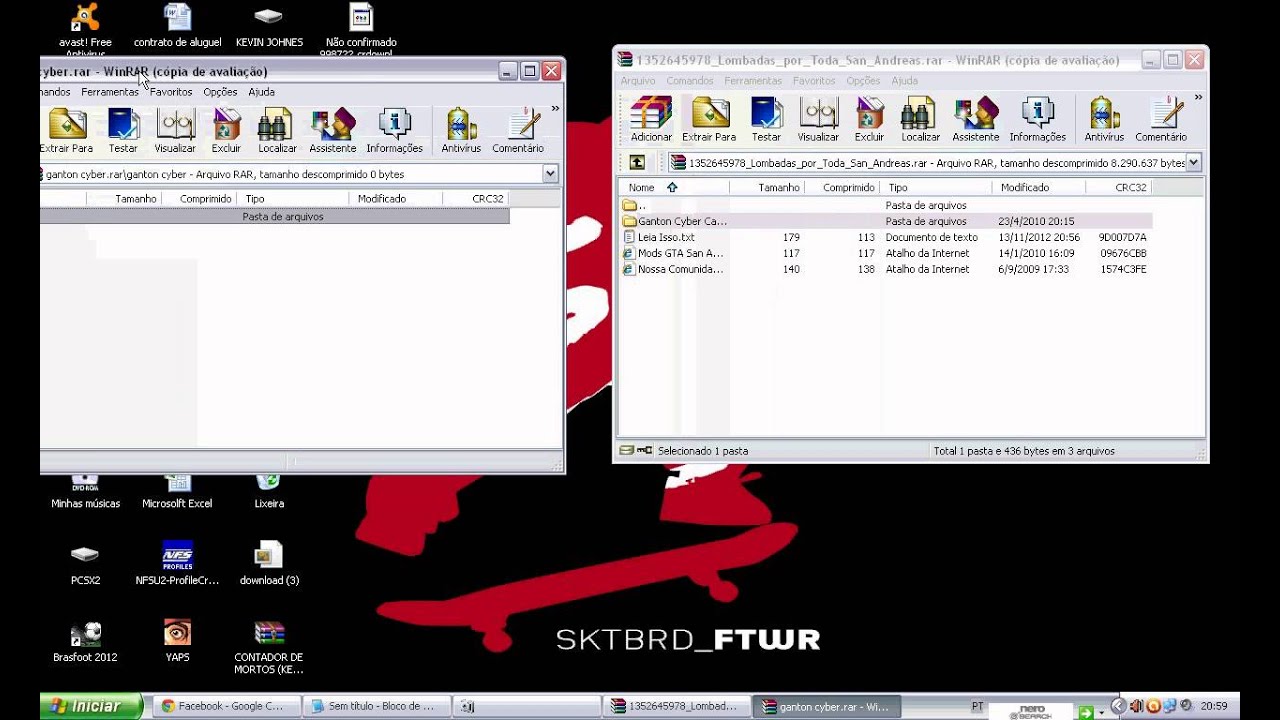The height and width of the screenshot is (720, 1280).
Task: Switch to Sem título - Bloco de notas taskbar item
Action: coord(377,706)
